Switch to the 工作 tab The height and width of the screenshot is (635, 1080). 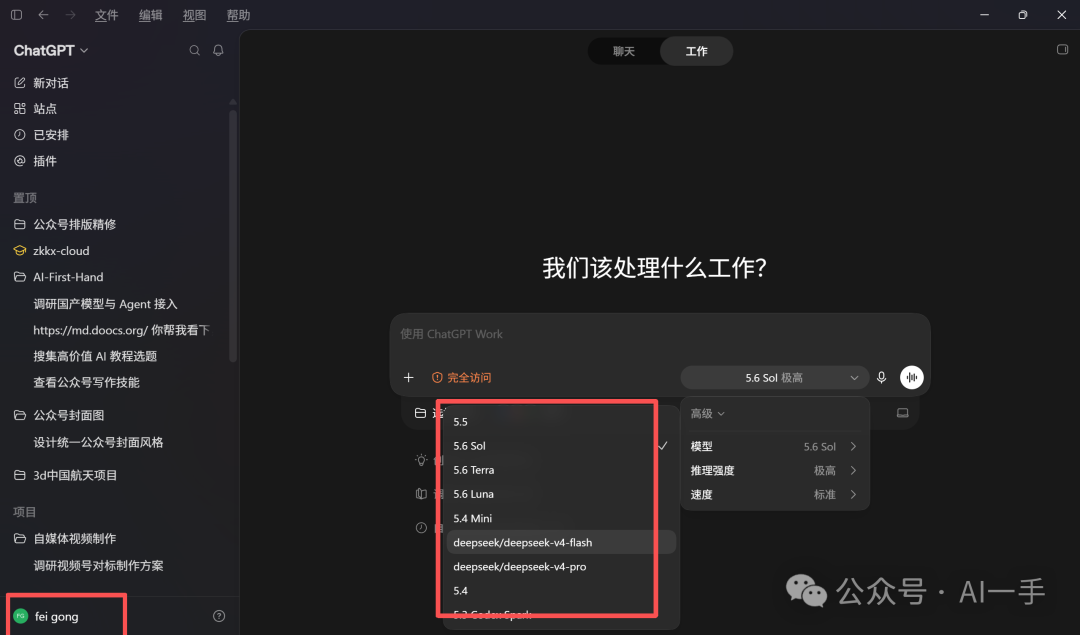[696, 51]
